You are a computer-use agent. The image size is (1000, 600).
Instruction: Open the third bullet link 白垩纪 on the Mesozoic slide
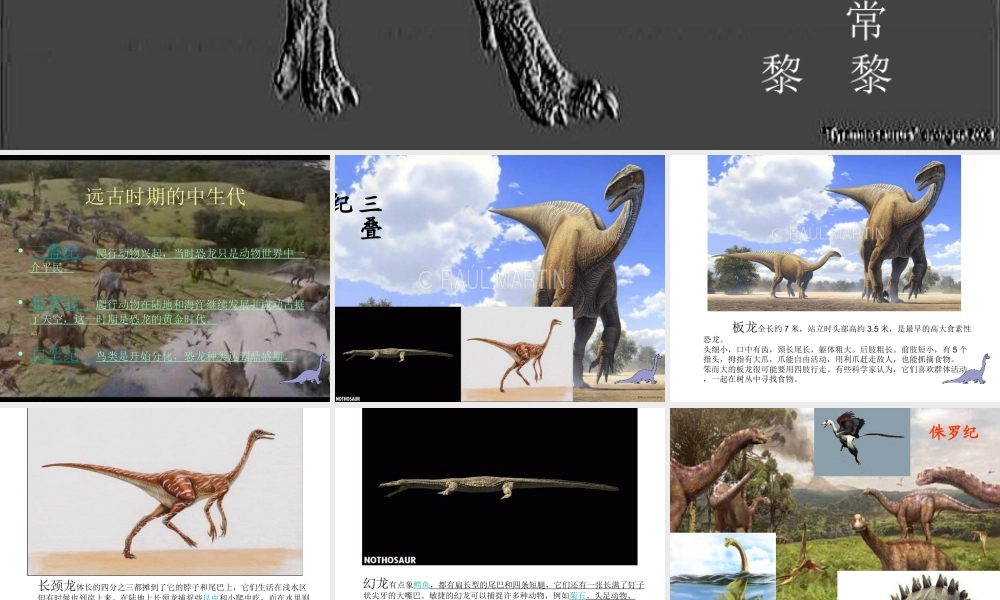coord(54,354)
